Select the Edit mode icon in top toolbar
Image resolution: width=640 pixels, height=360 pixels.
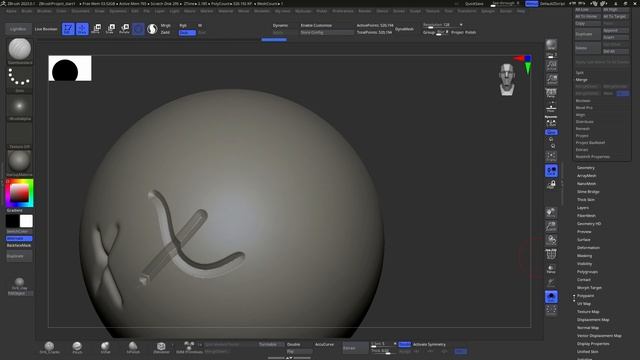68,29
